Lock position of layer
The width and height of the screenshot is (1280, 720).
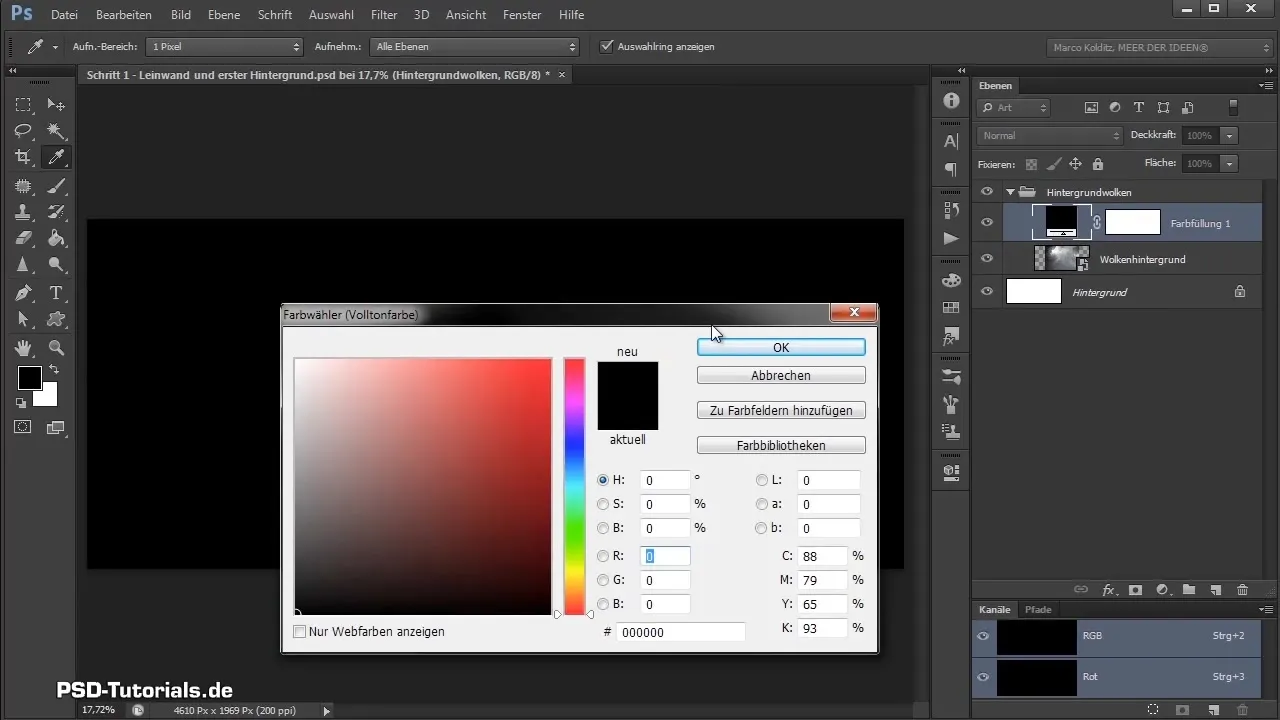(x=1075, y=164)
